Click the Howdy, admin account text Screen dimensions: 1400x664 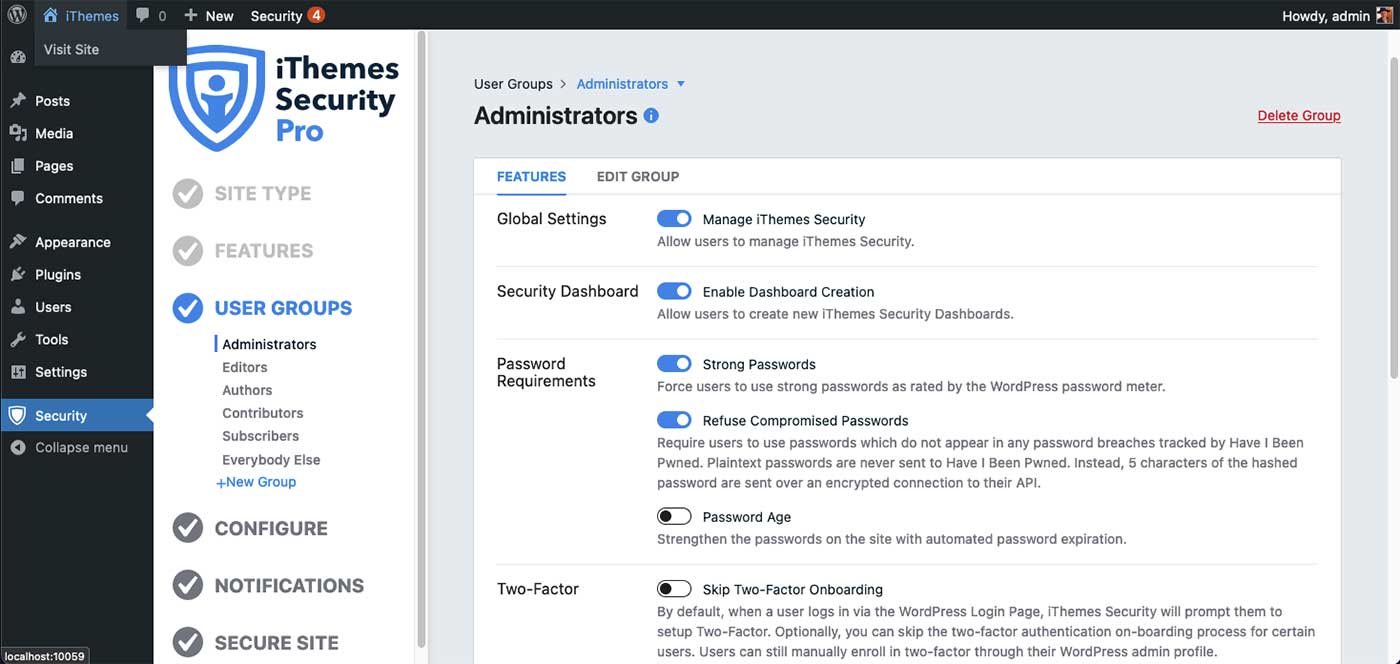point(1325,16)
